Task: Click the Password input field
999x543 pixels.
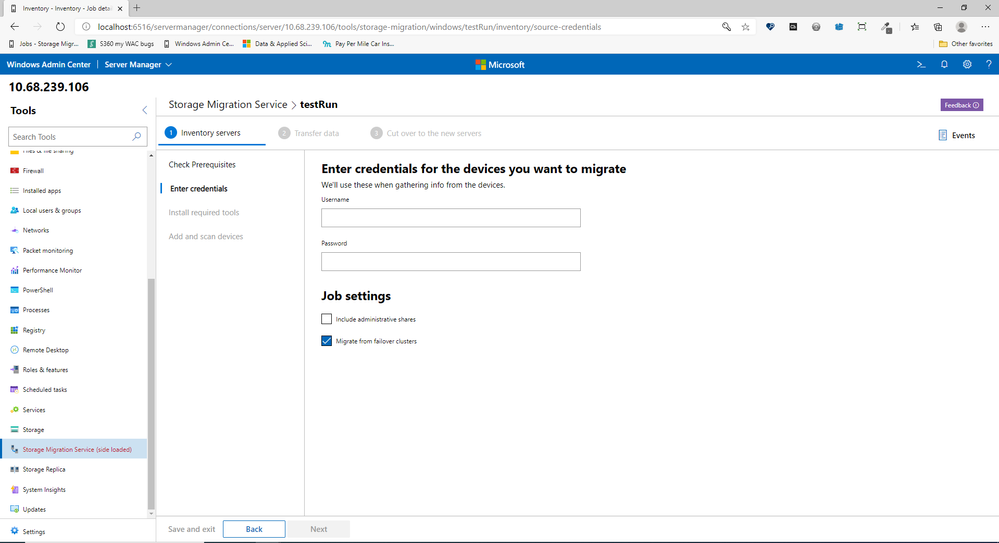Action: click(450, 261)
